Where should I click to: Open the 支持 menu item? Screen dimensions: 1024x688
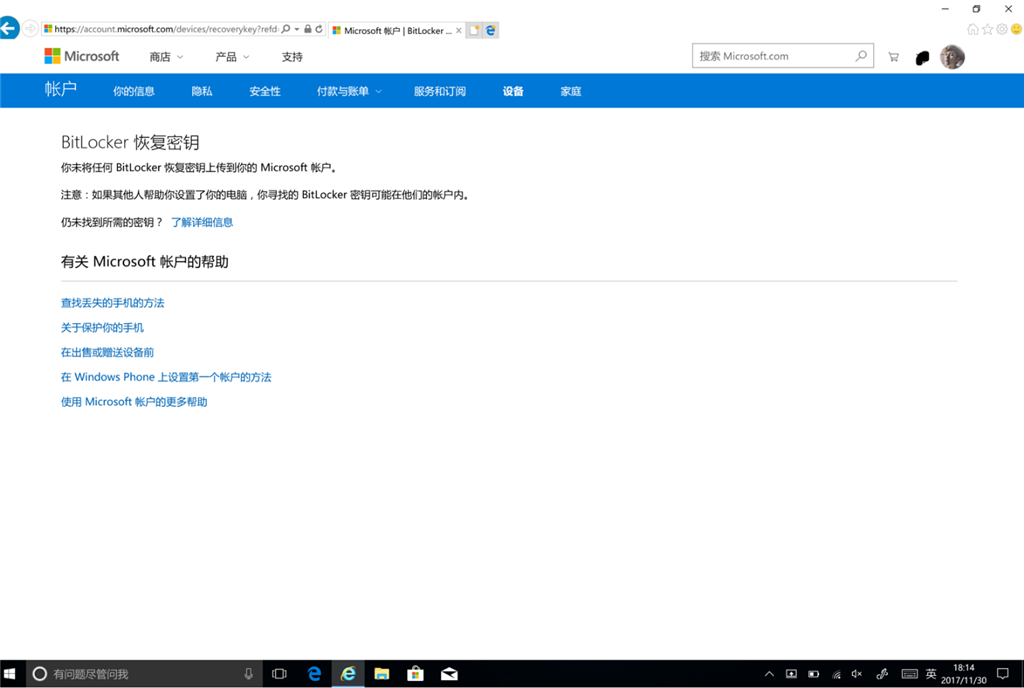292,57
